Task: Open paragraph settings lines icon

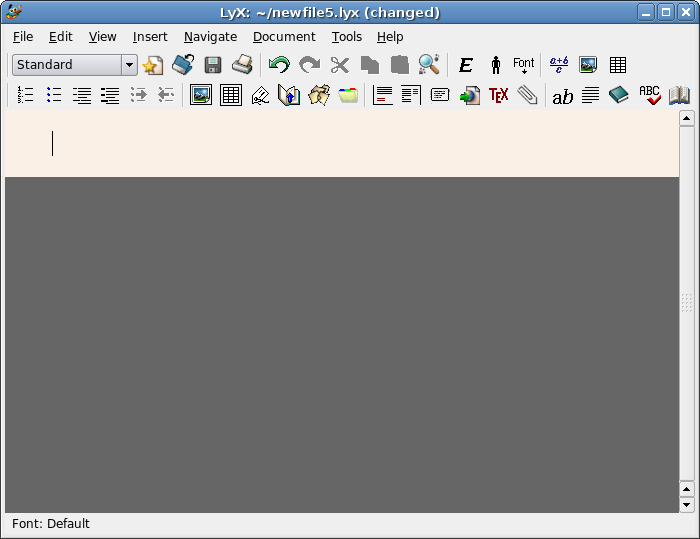Action: (x=590, y=95)
